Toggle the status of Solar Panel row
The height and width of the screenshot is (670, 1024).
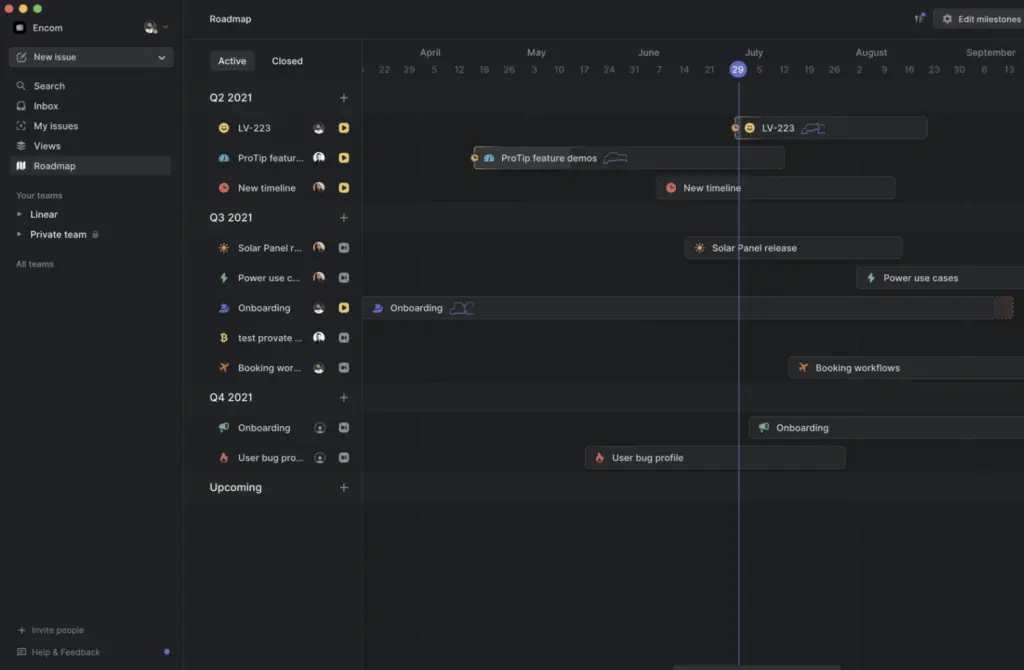(x=344, y=247)
